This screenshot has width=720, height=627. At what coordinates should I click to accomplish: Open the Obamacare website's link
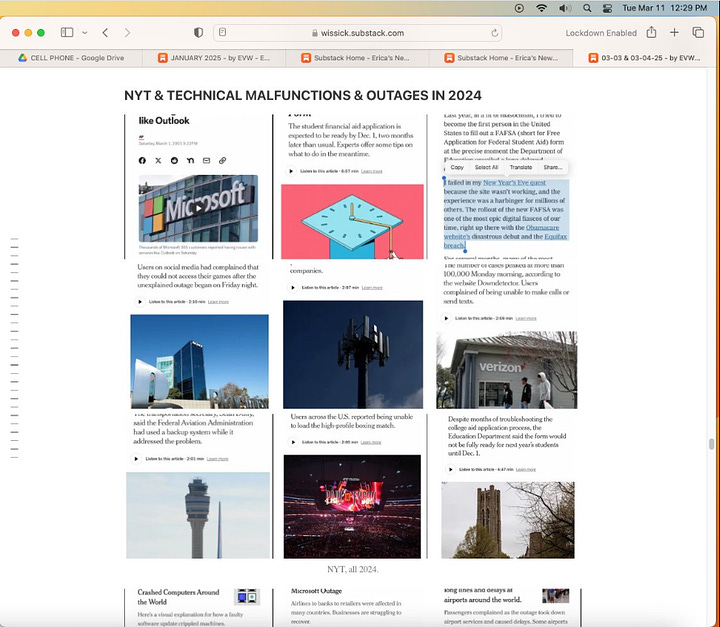click(x=542, y=227)
